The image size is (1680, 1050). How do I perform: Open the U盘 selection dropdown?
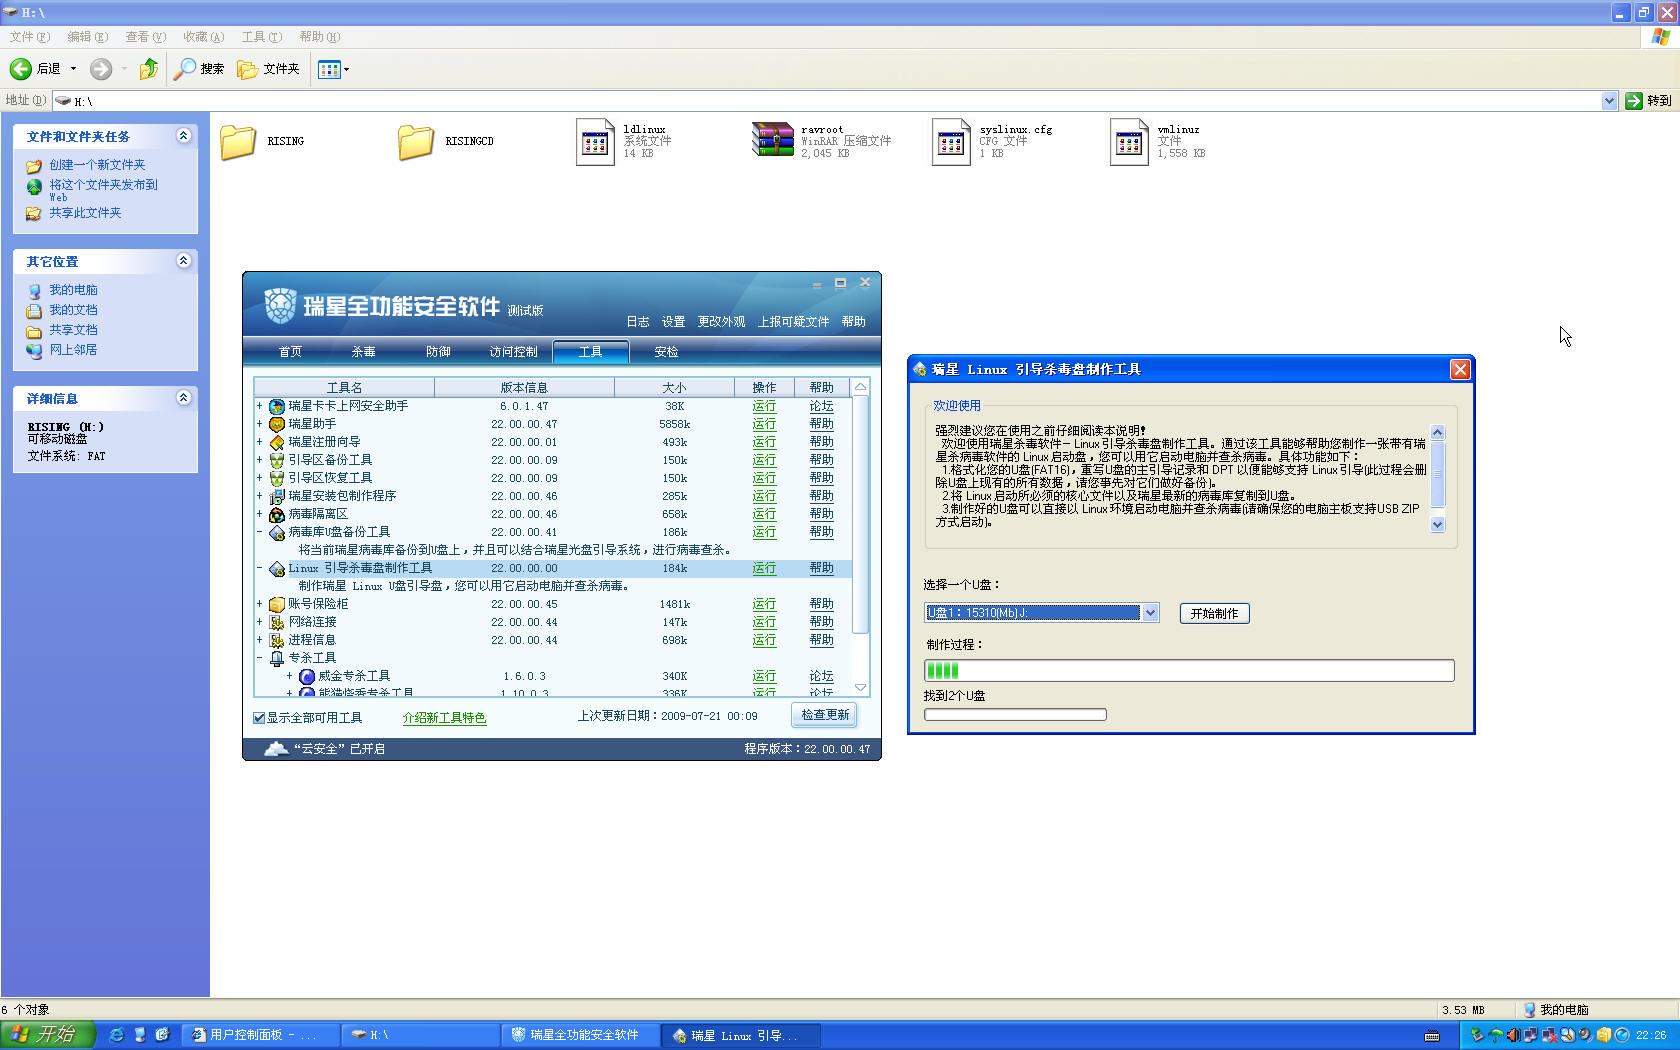click(1150, 613)
